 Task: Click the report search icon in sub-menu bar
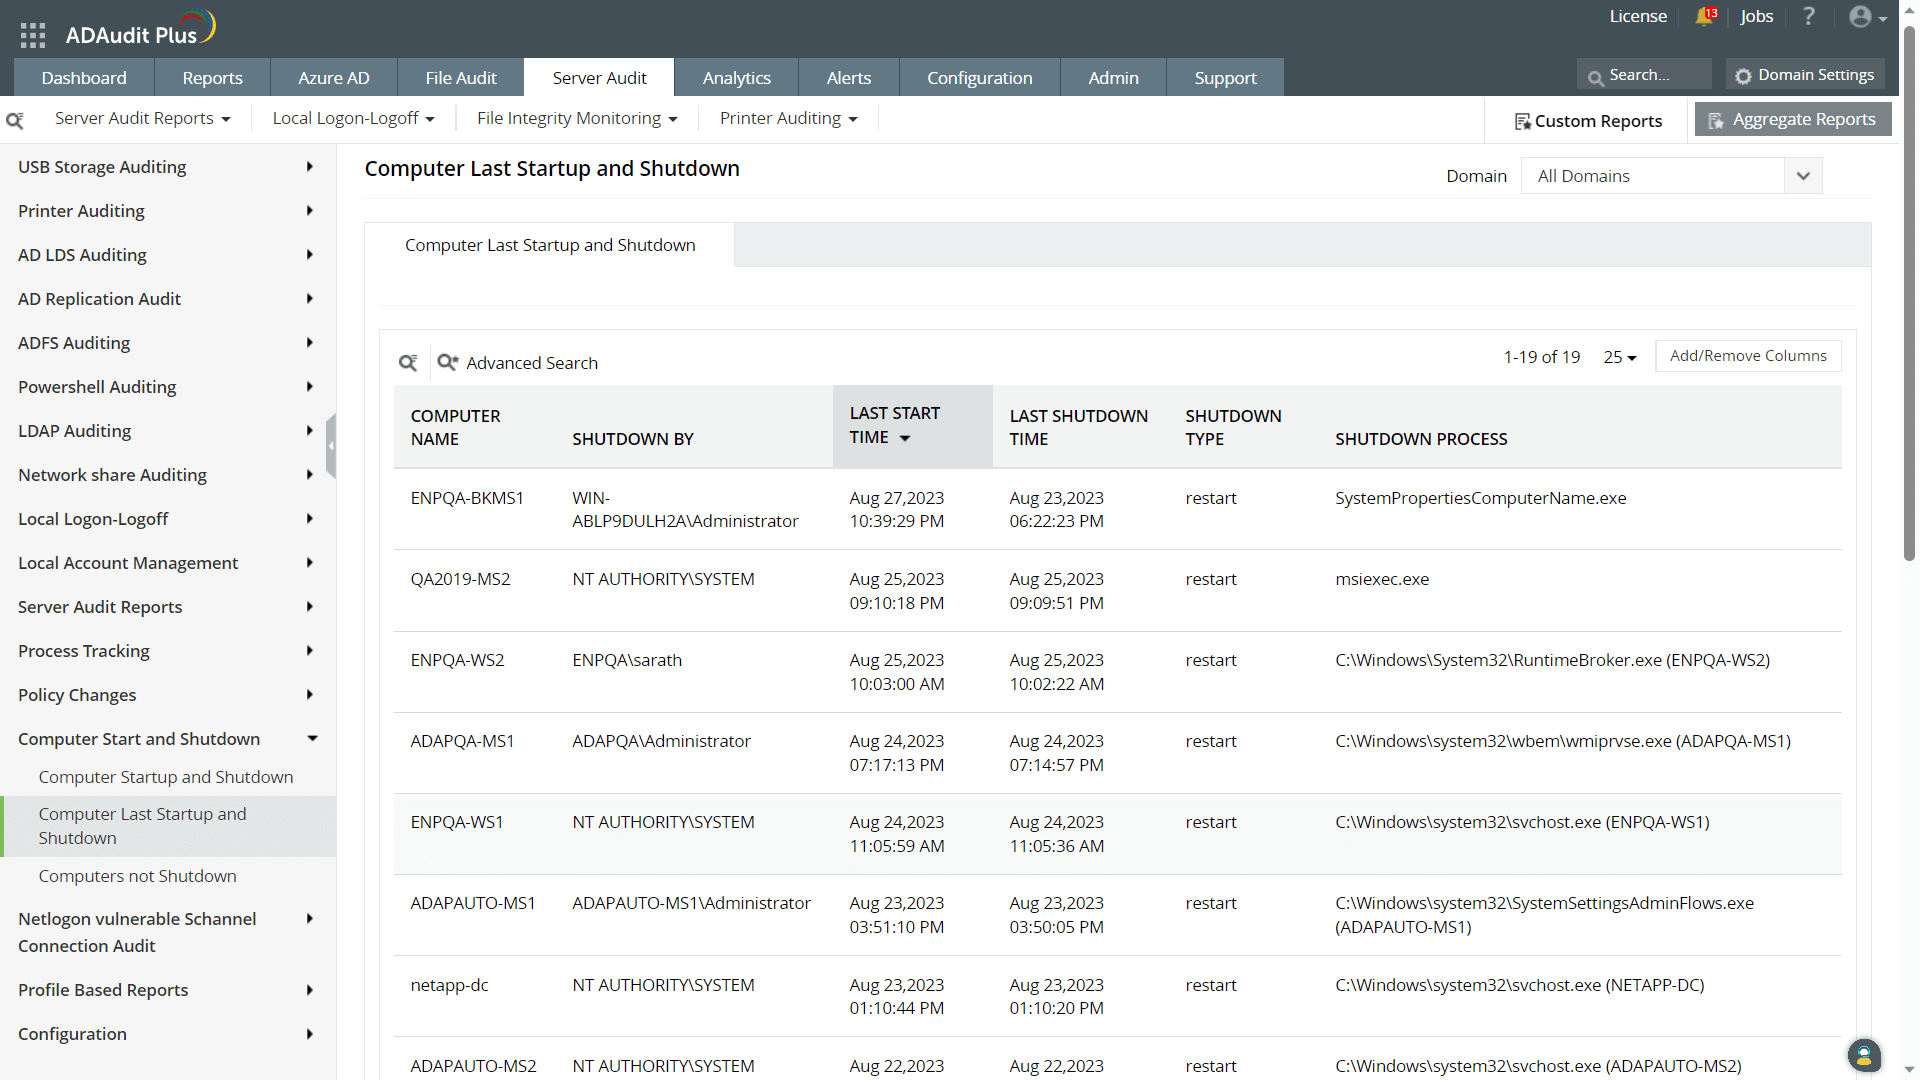(x=15, y=120)
